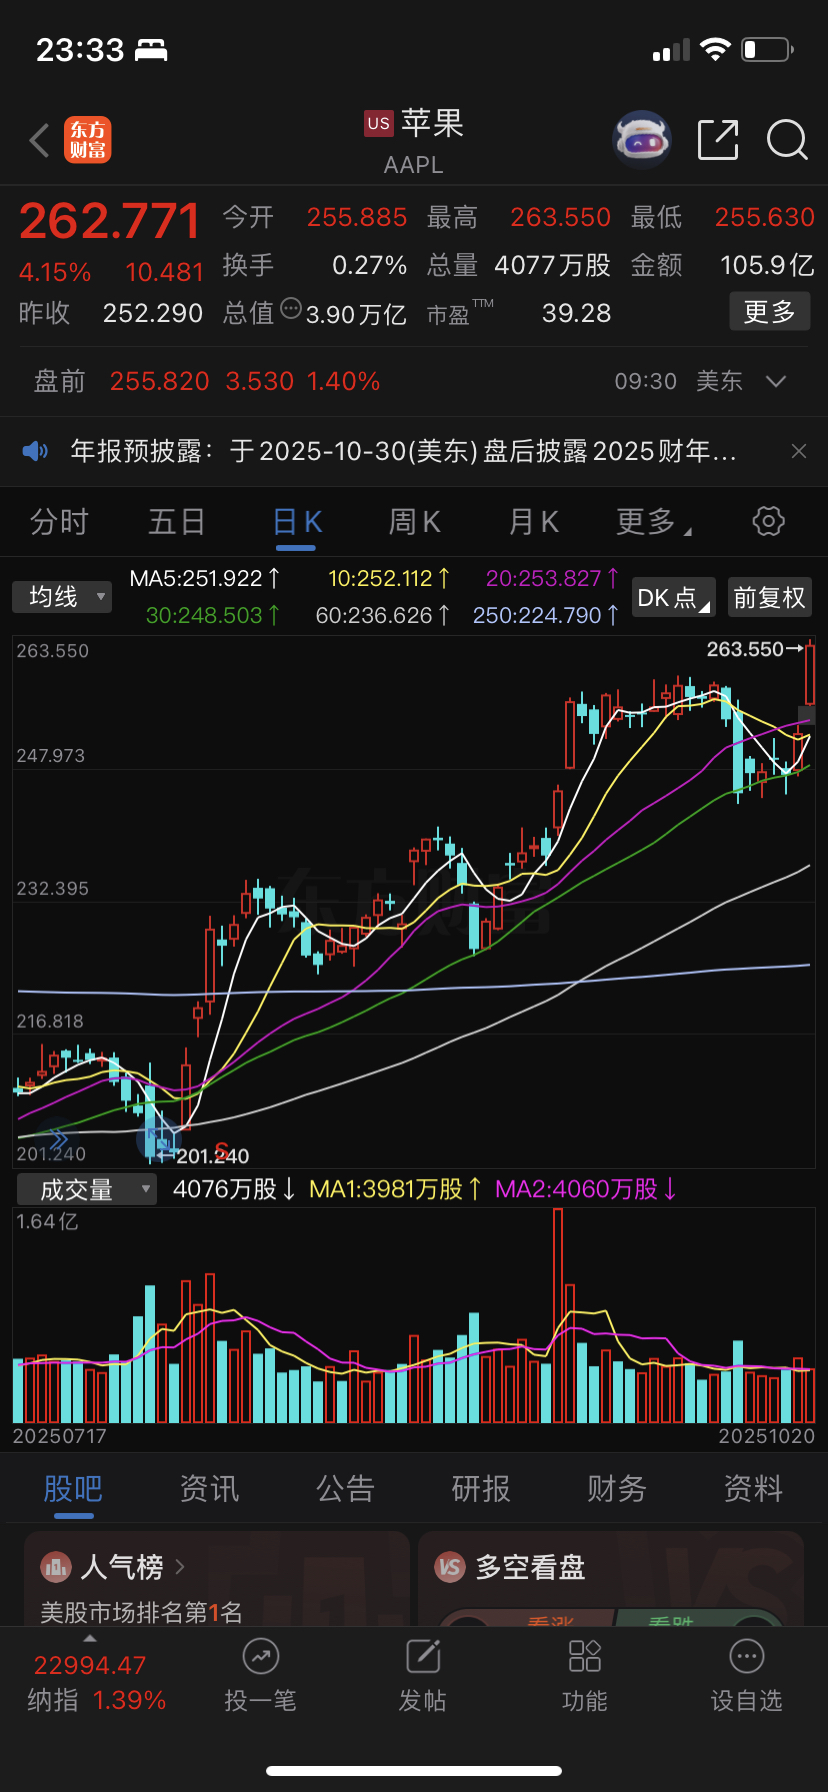
Task: Open the 成交量 indicator dropdown
Action: (87, 1189)
